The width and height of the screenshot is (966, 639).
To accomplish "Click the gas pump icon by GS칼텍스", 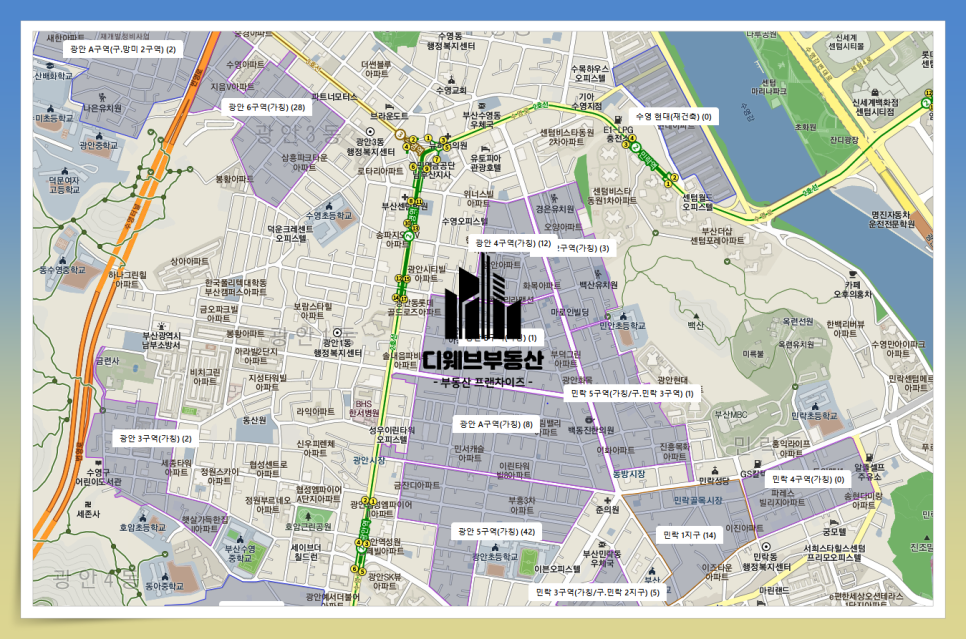I will 758,464.
